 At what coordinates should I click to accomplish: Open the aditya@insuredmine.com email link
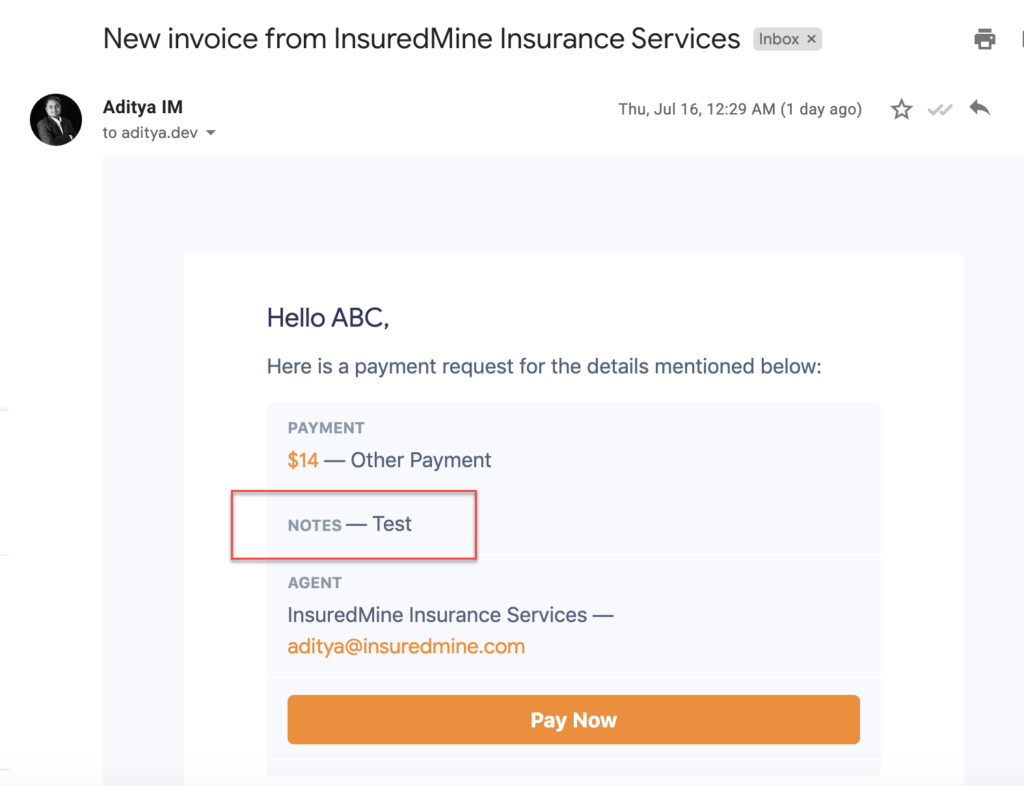(406, 646)
